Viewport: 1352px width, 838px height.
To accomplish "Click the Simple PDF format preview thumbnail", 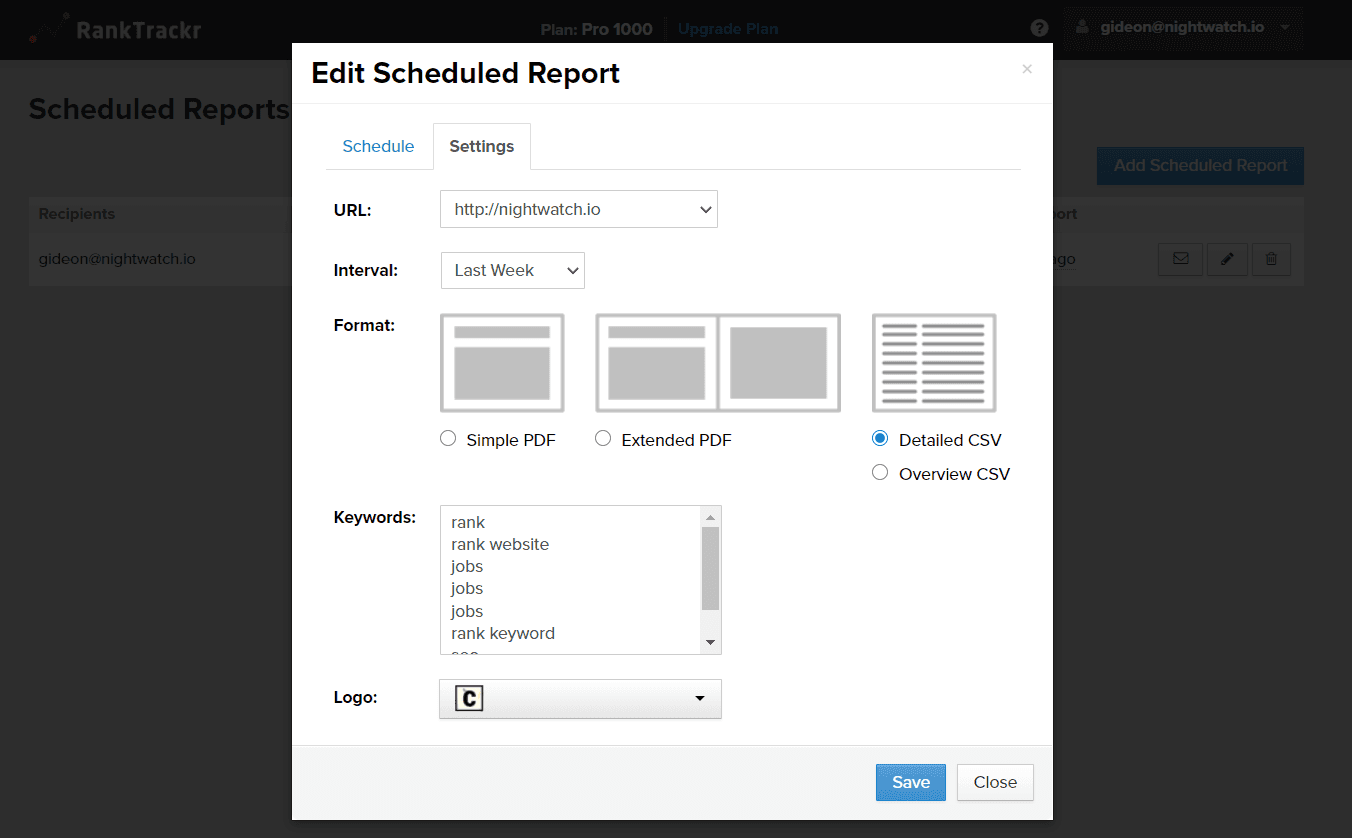I will tap(502, 362).
